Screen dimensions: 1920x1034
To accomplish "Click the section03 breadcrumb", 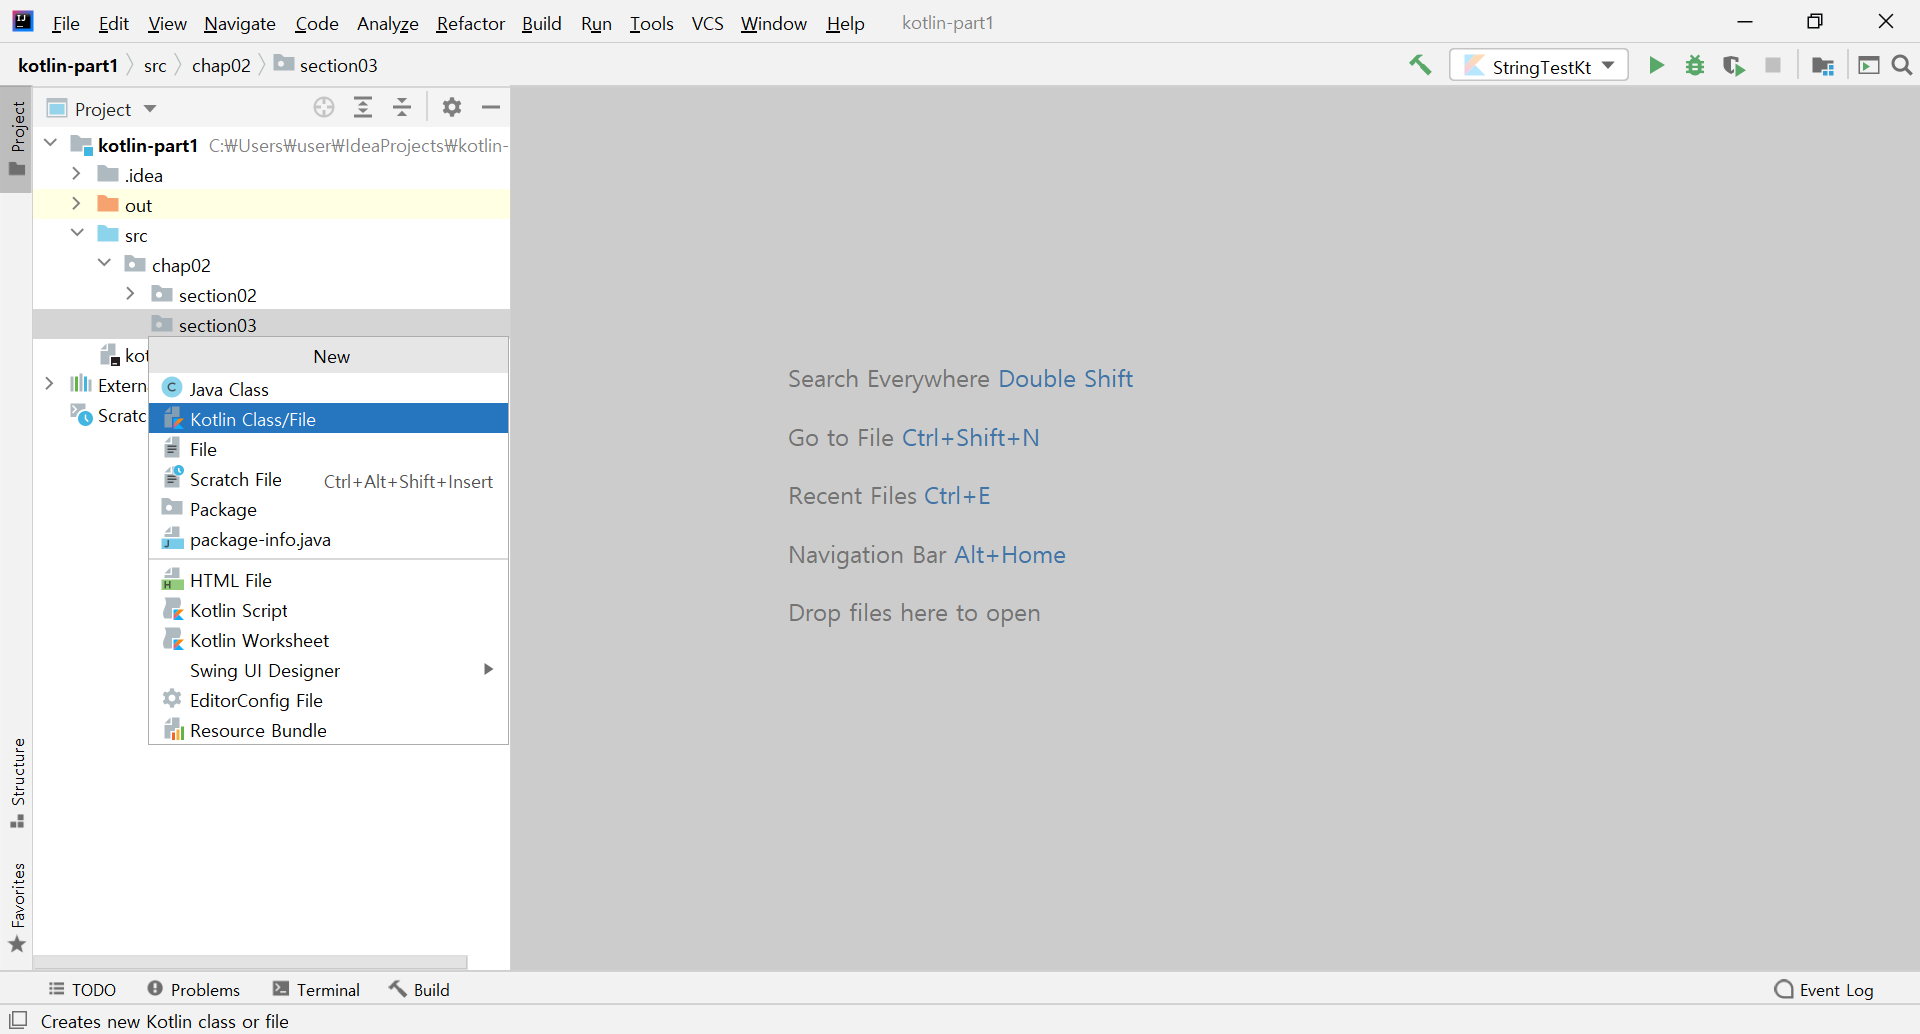I will click(326, 65).
